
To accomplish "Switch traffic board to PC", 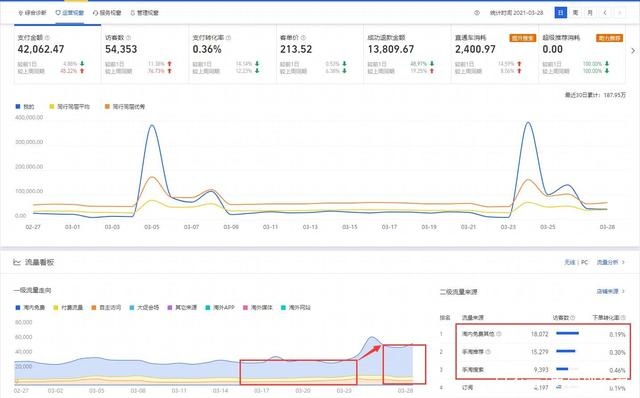I will (584, 262).
